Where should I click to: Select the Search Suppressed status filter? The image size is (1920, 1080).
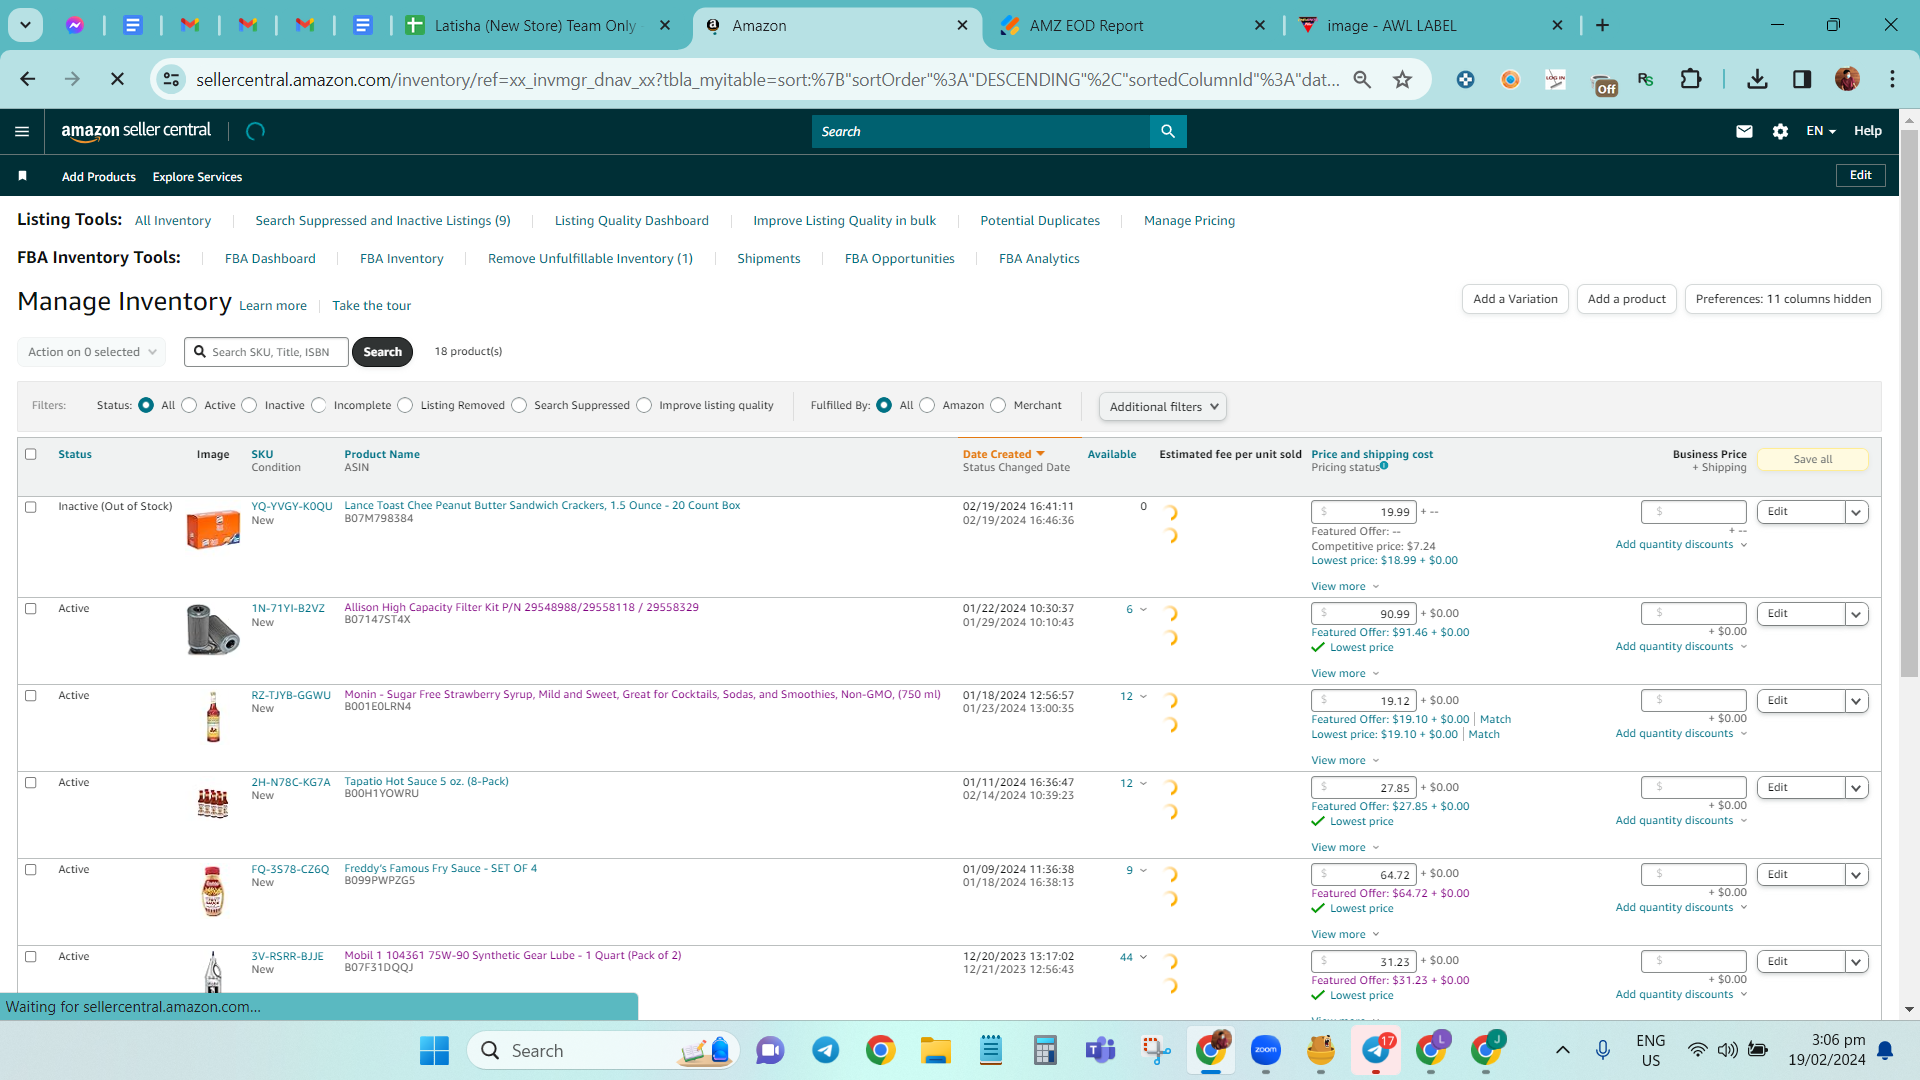click(x=519, y=405)
